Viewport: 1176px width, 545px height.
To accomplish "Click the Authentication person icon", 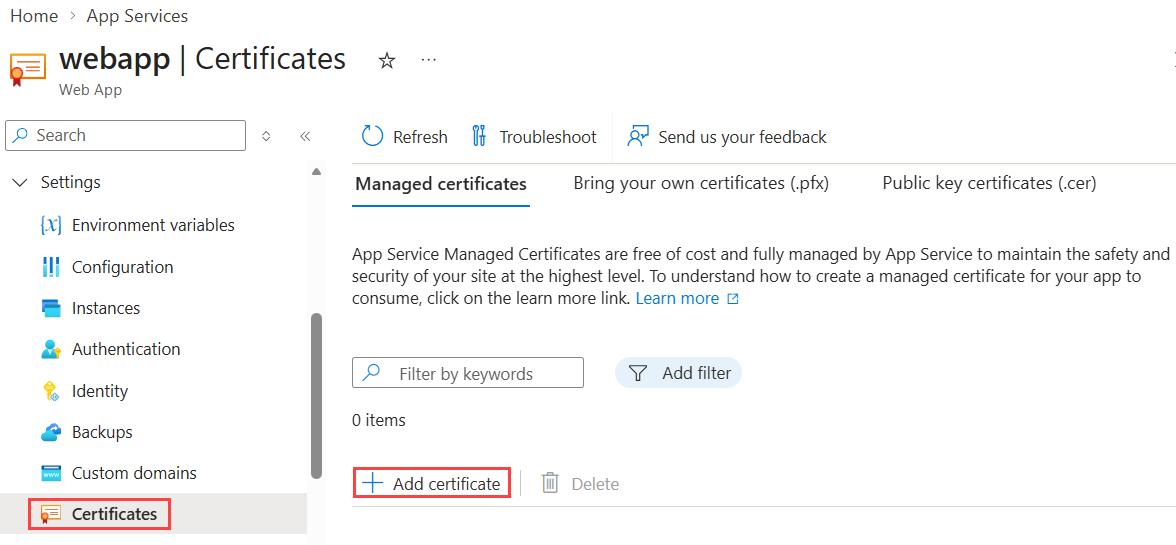I will coord(50,349).
